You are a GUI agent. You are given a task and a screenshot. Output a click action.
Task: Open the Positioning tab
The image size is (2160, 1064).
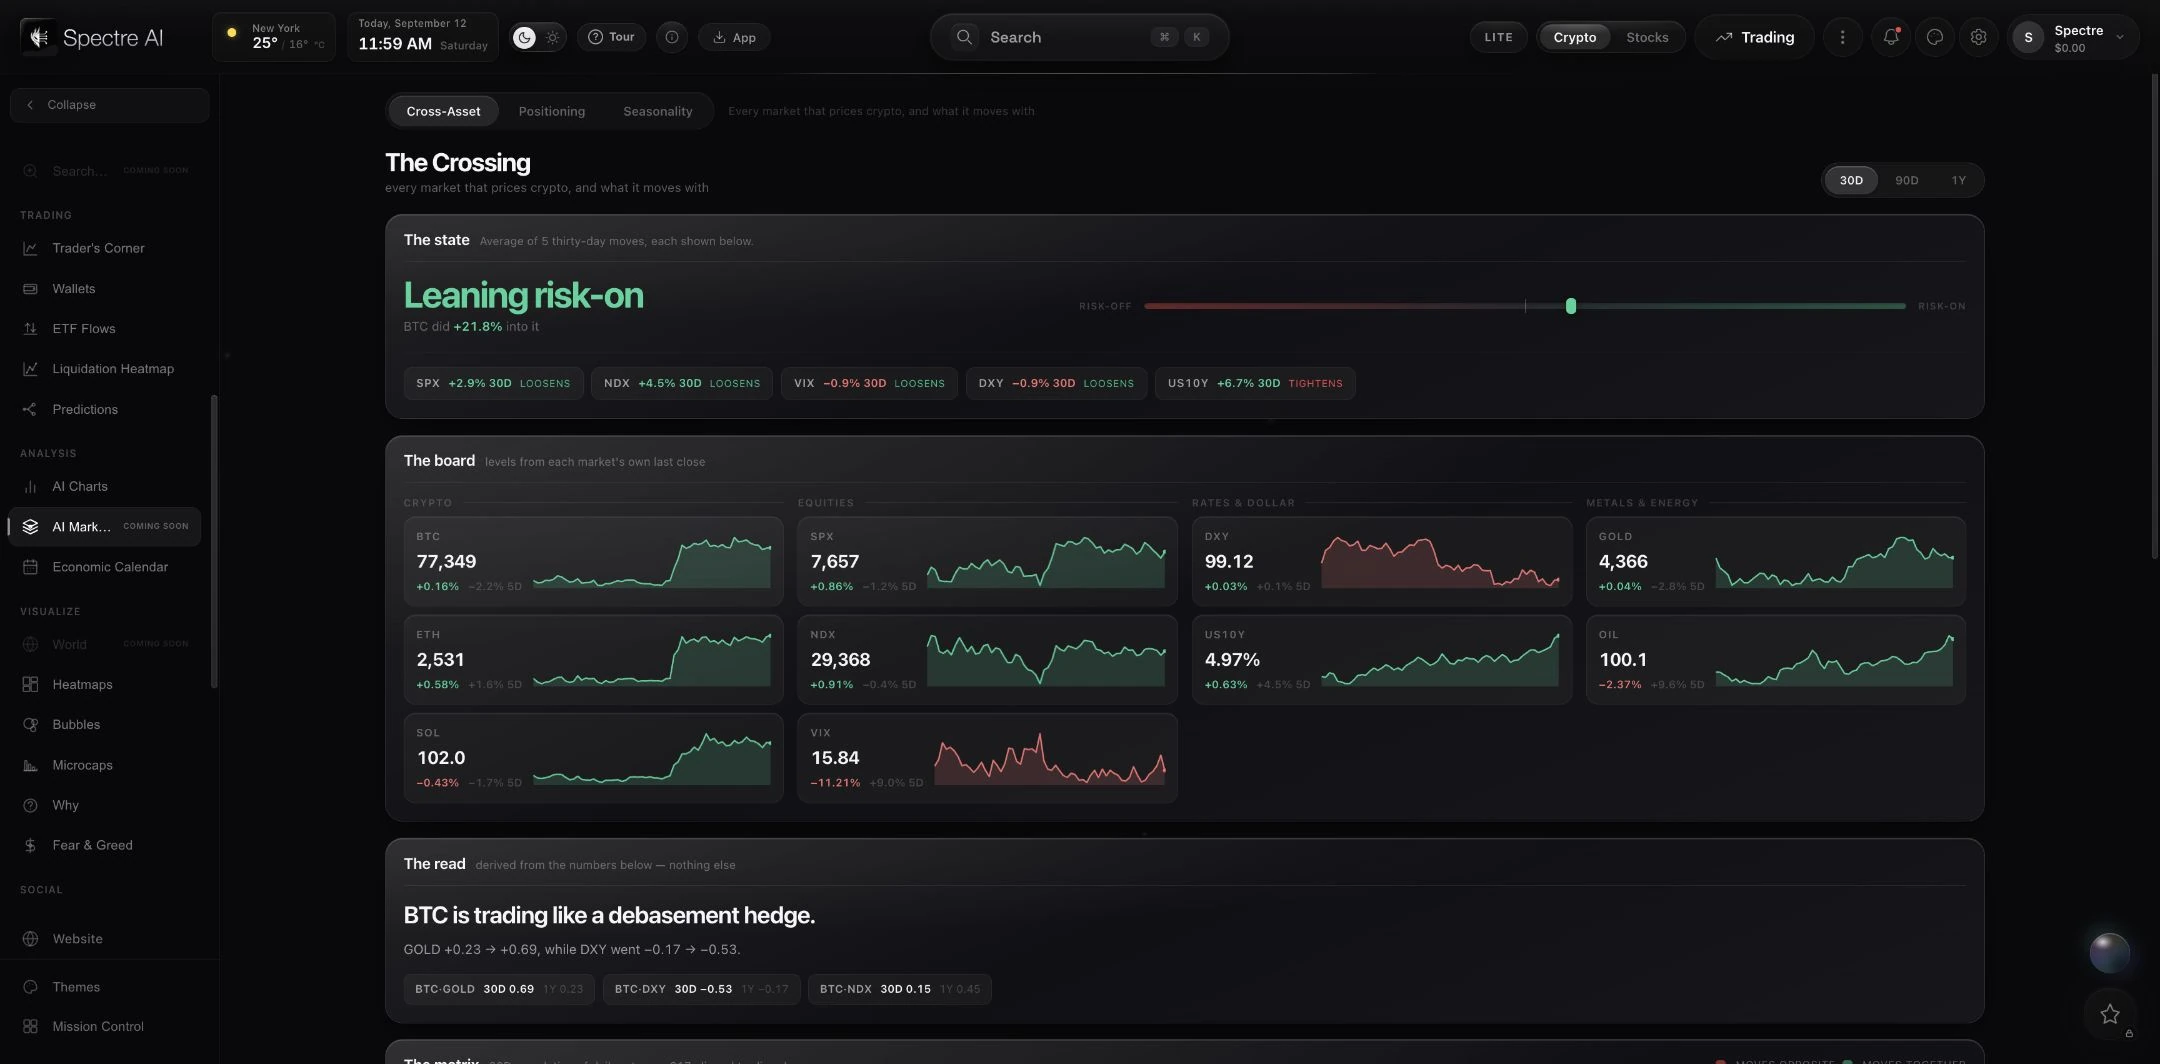coord(551,111)
